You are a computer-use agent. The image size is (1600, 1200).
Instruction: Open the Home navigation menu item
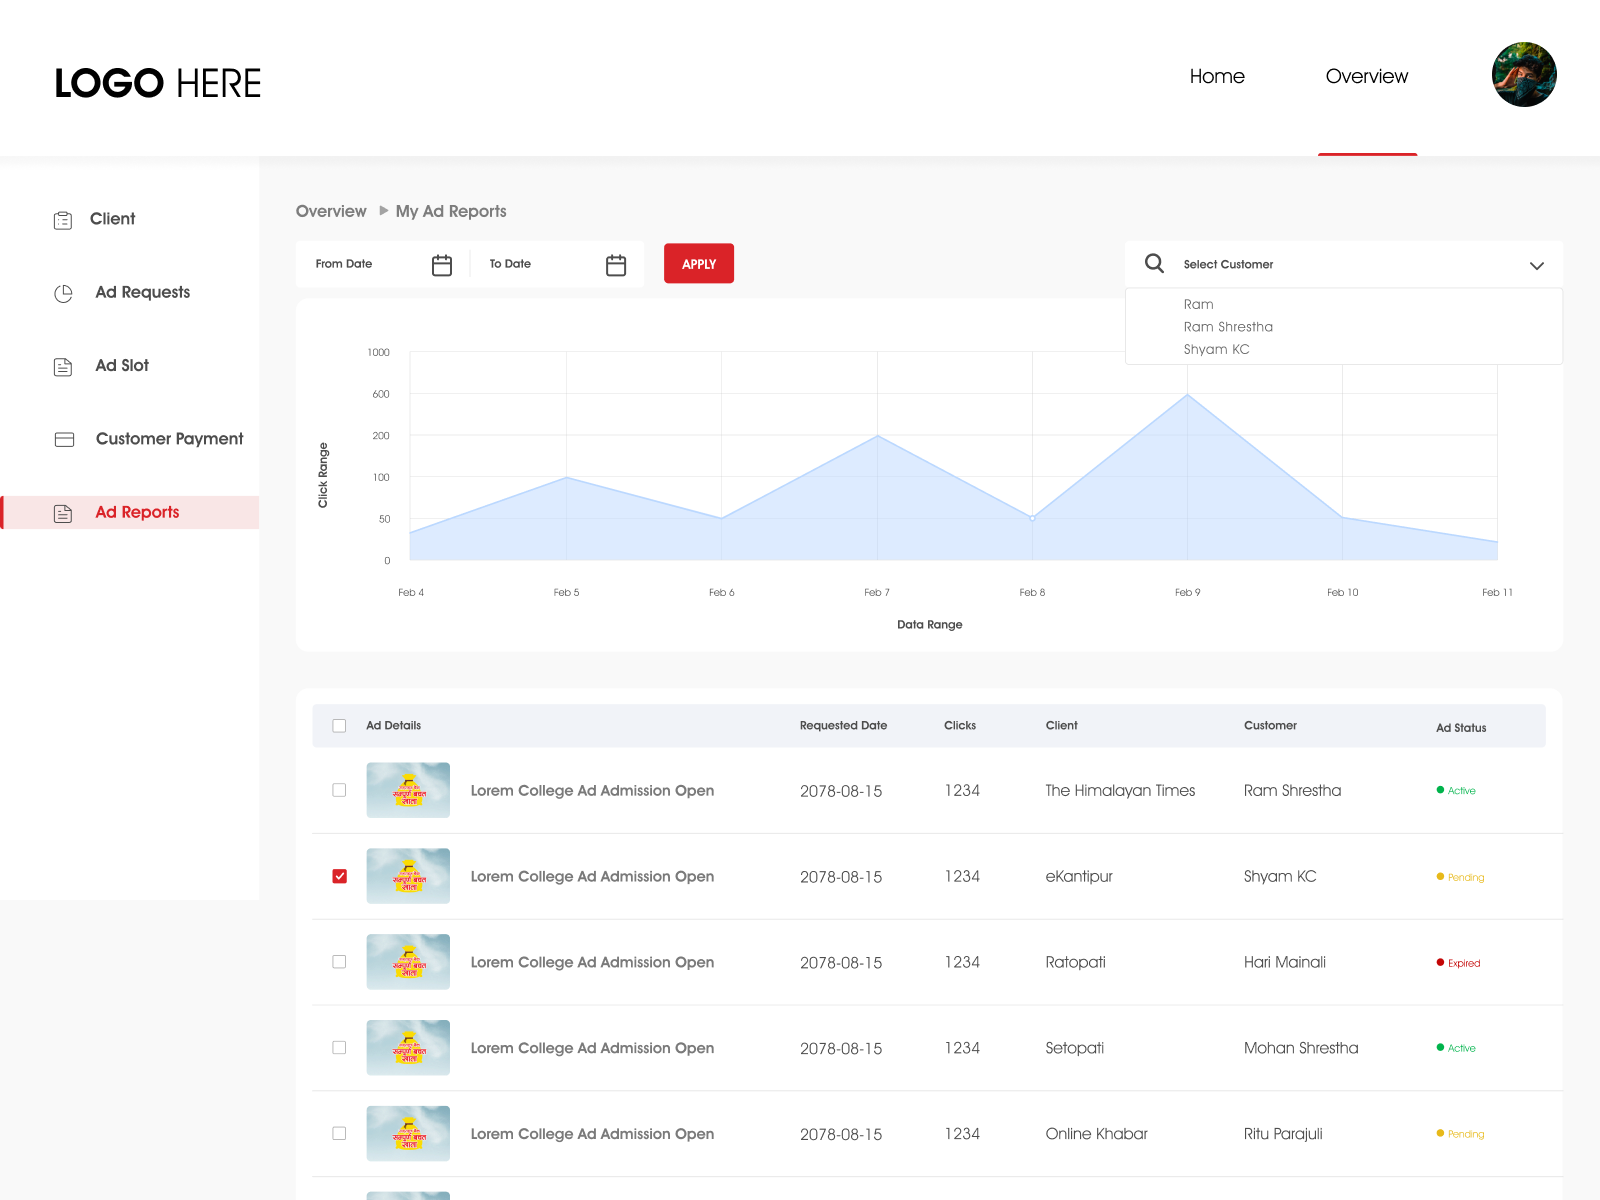click(x=1217, y=76)
